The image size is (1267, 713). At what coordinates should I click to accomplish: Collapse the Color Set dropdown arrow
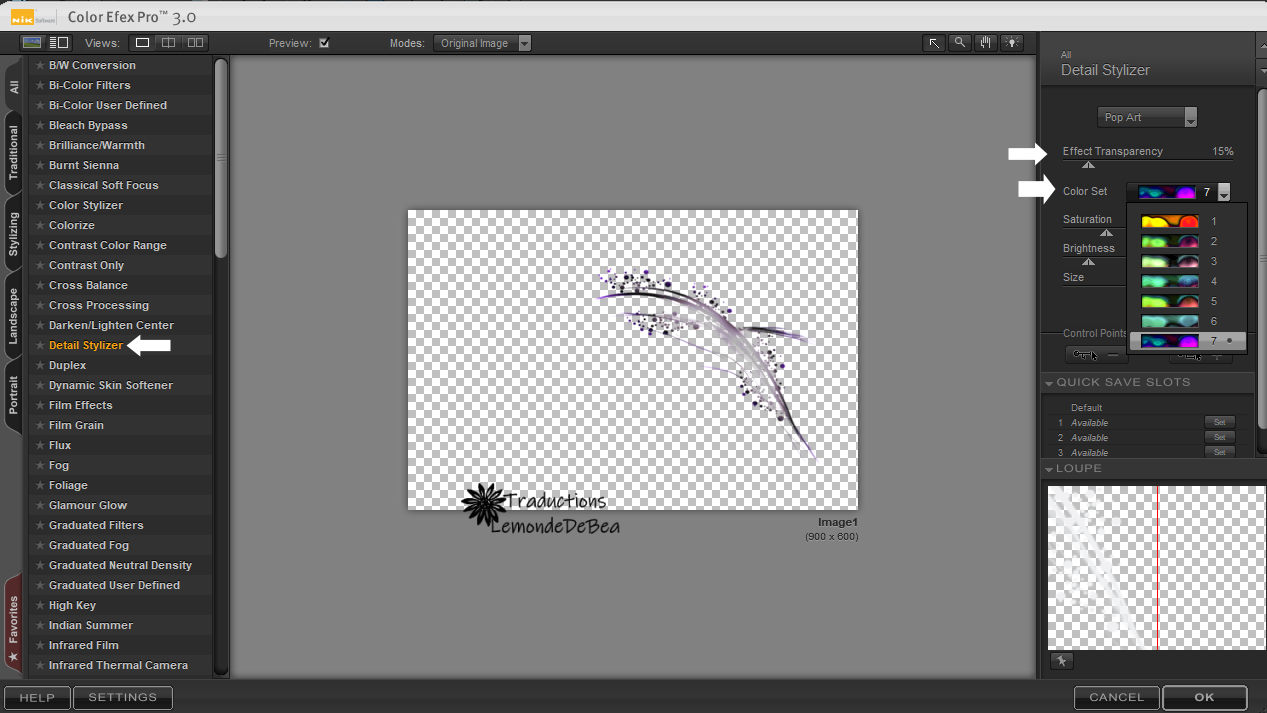point(1223,192)
